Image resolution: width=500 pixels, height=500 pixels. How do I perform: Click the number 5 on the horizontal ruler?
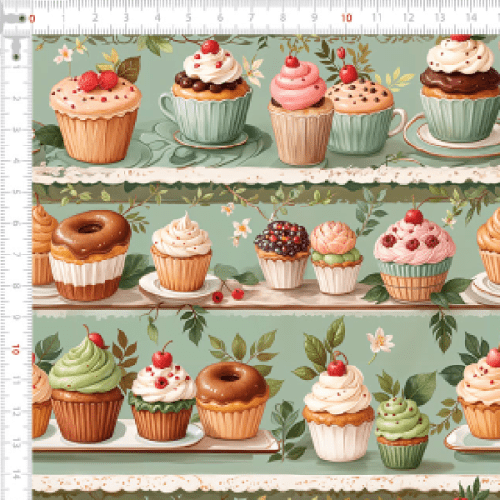point(189,18)
